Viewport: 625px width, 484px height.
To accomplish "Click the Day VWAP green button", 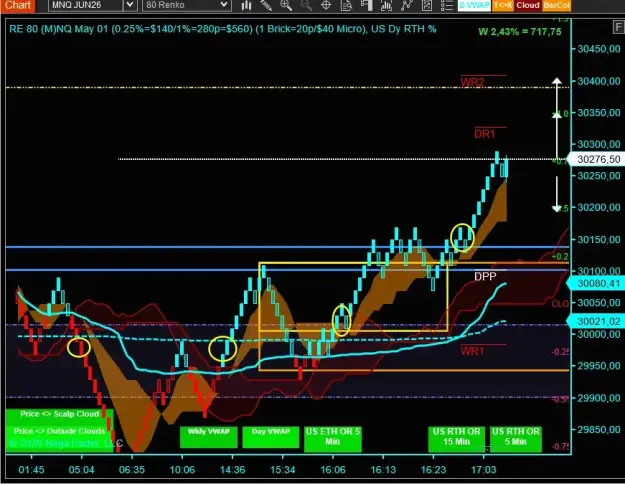I will [271, 437].
